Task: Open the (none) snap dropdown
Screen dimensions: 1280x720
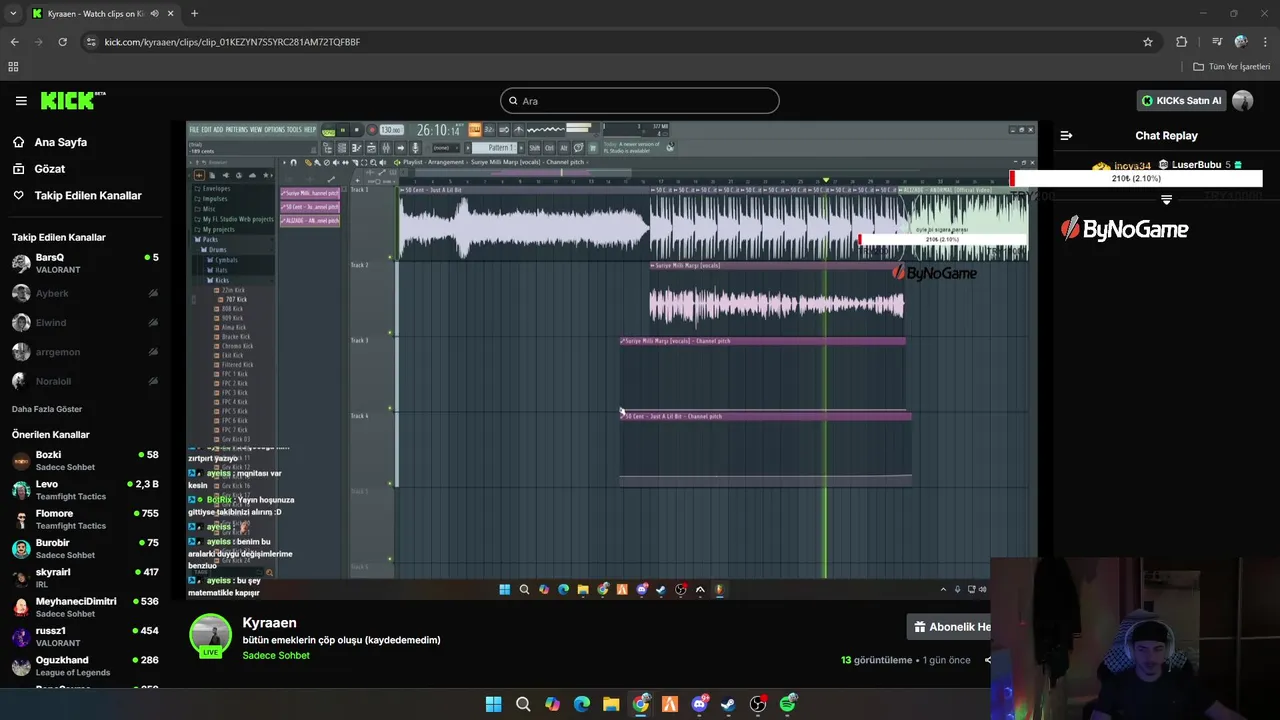Action: 446,148
